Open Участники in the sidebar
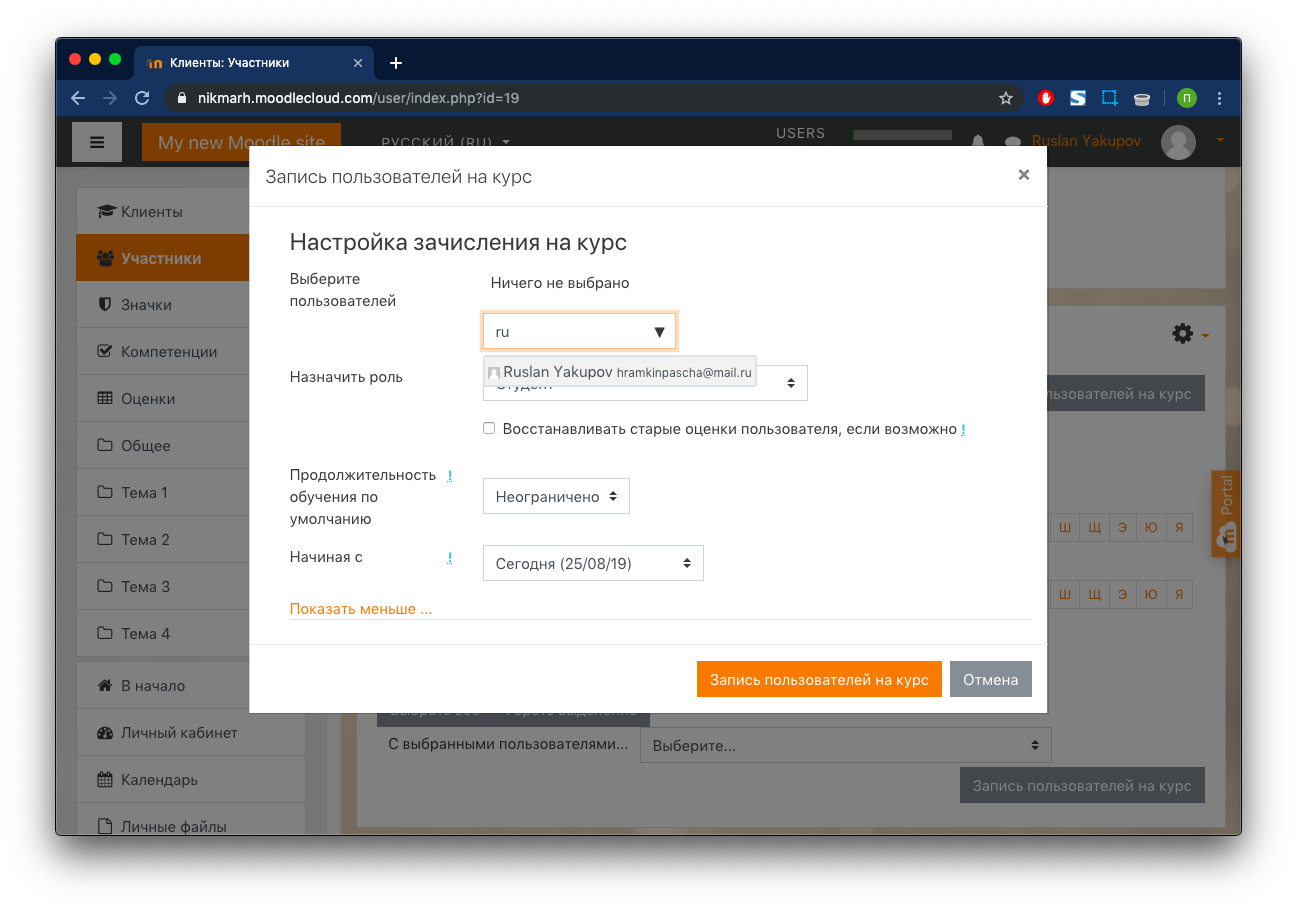 162,258
